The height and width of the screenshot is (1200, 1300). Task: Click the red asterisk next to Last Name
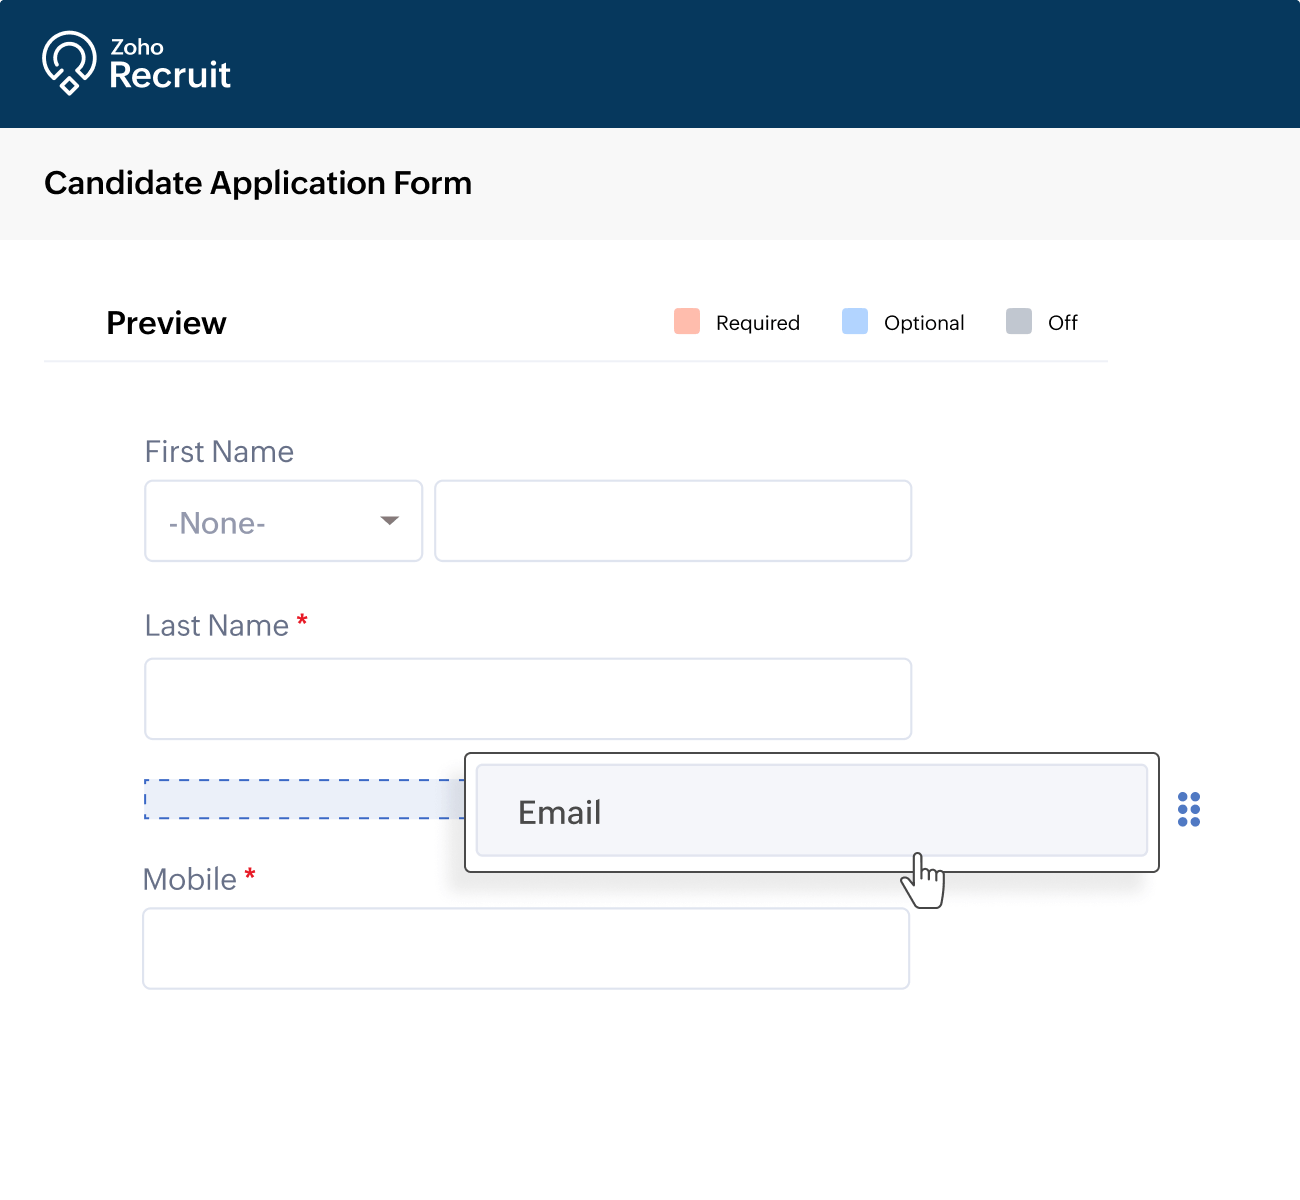point(302,620)
